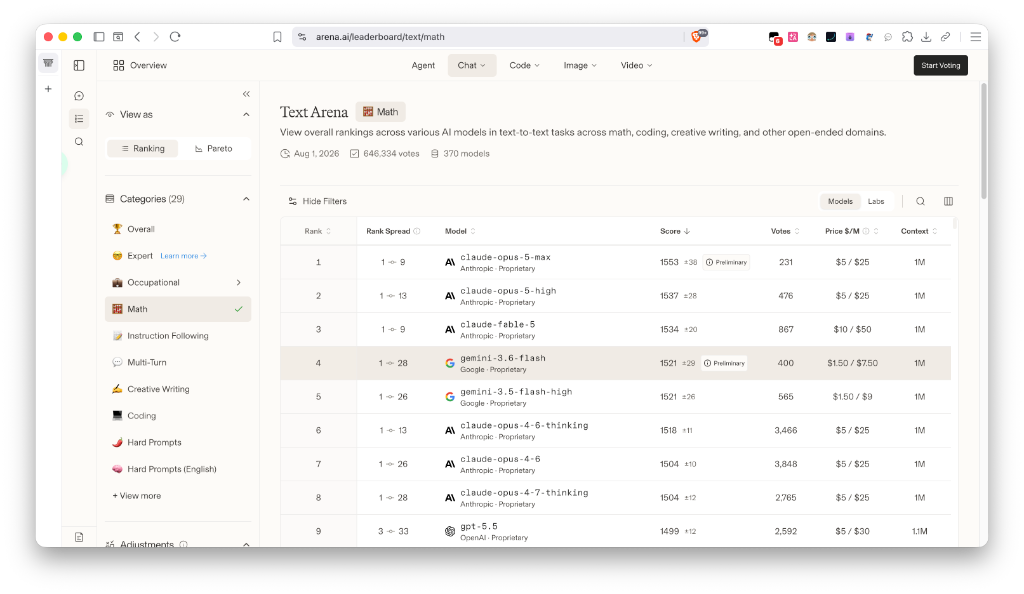1024x594 pixels.
Task: Switch view to Pareto
Action: click(214, 148)
